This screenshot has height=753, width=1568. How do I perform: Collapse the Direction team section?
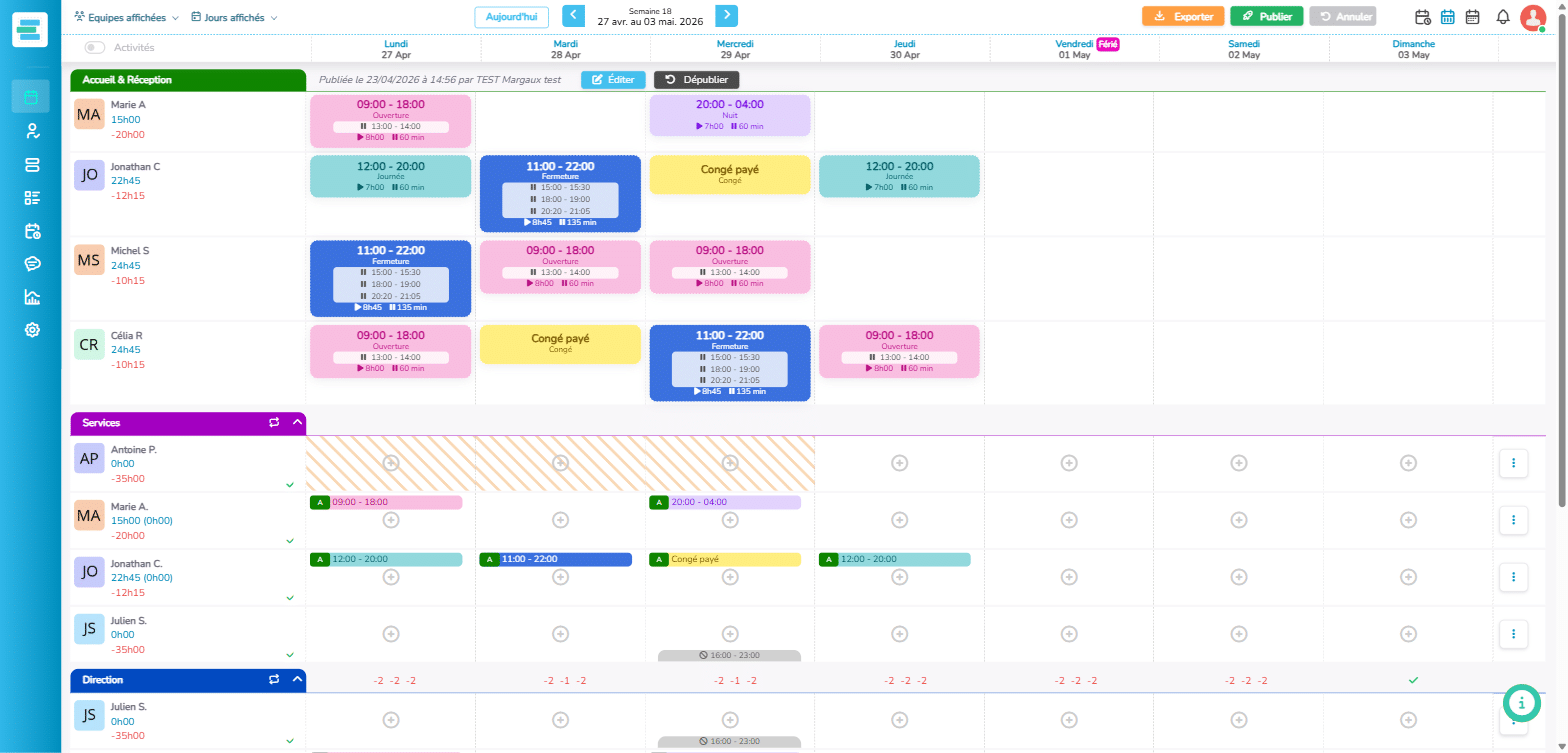tap(297, 680)
